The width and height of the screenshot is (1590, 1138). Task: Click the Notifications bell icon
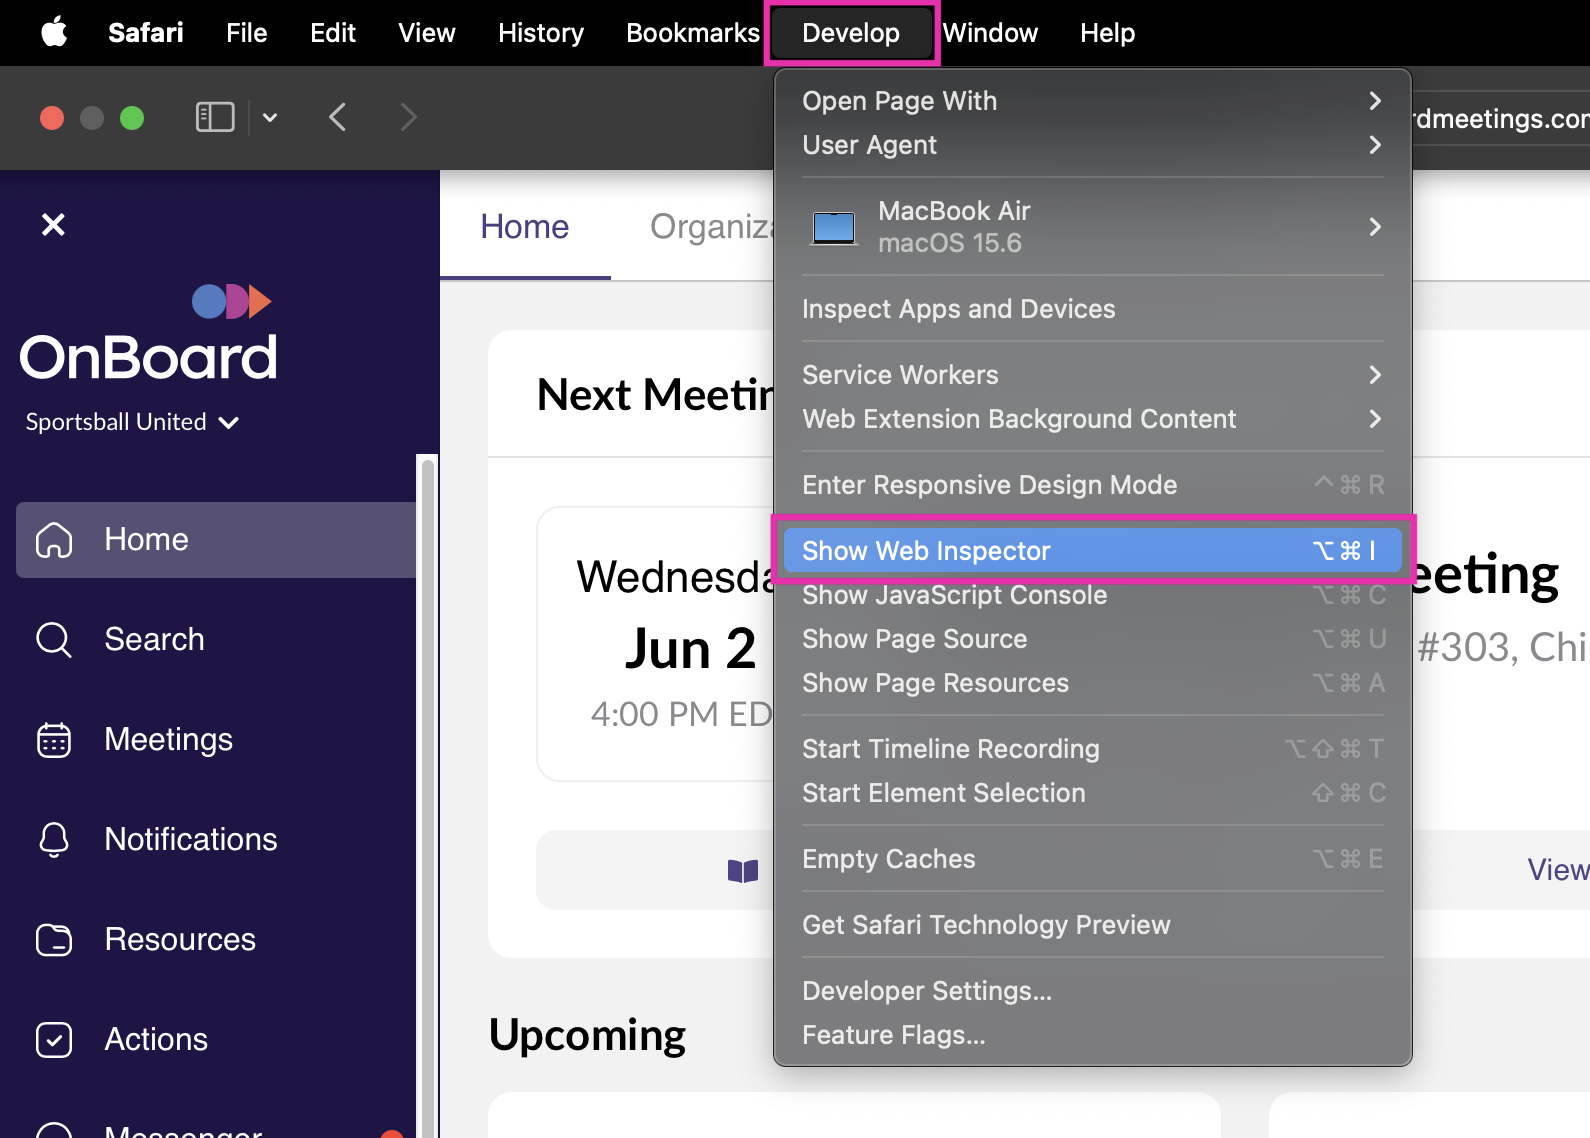point(54,840)
